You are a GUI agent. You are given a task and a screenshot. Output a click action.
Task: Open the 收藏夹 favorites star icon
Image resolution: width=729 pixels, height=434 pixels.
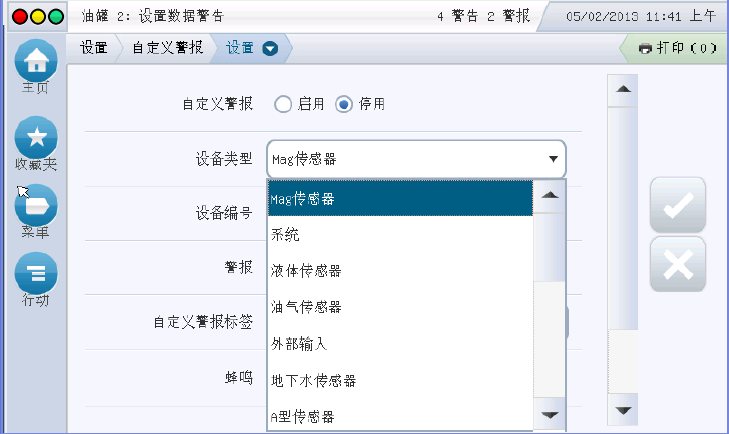[36, 136]
